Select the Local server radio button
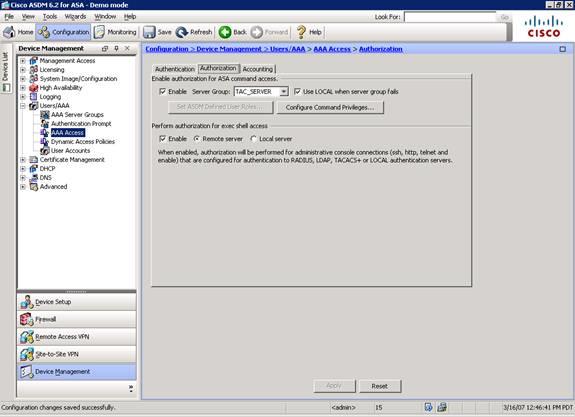 (253, 139)
